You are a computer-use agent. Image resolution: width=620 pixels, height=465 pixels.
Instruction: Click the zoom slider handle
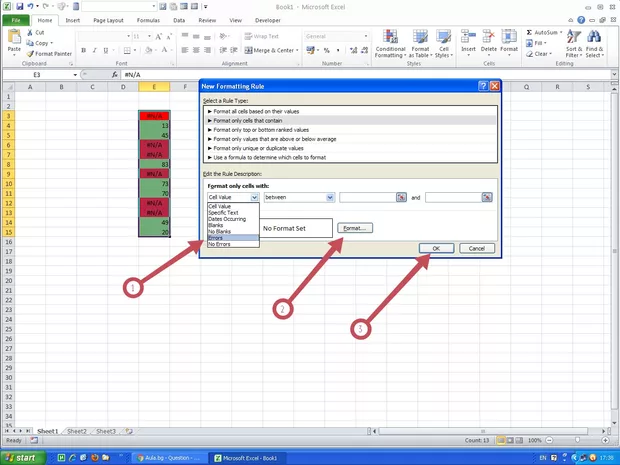(x=577, y=440)
